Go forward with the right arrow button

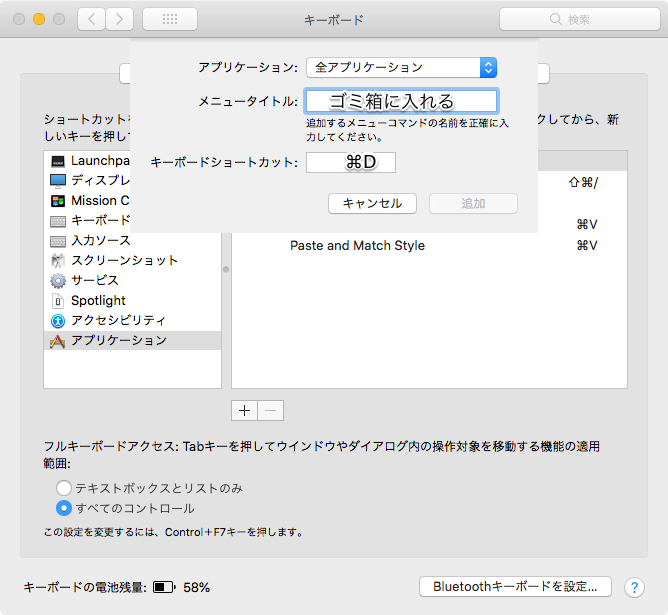[x=119, y=19]
